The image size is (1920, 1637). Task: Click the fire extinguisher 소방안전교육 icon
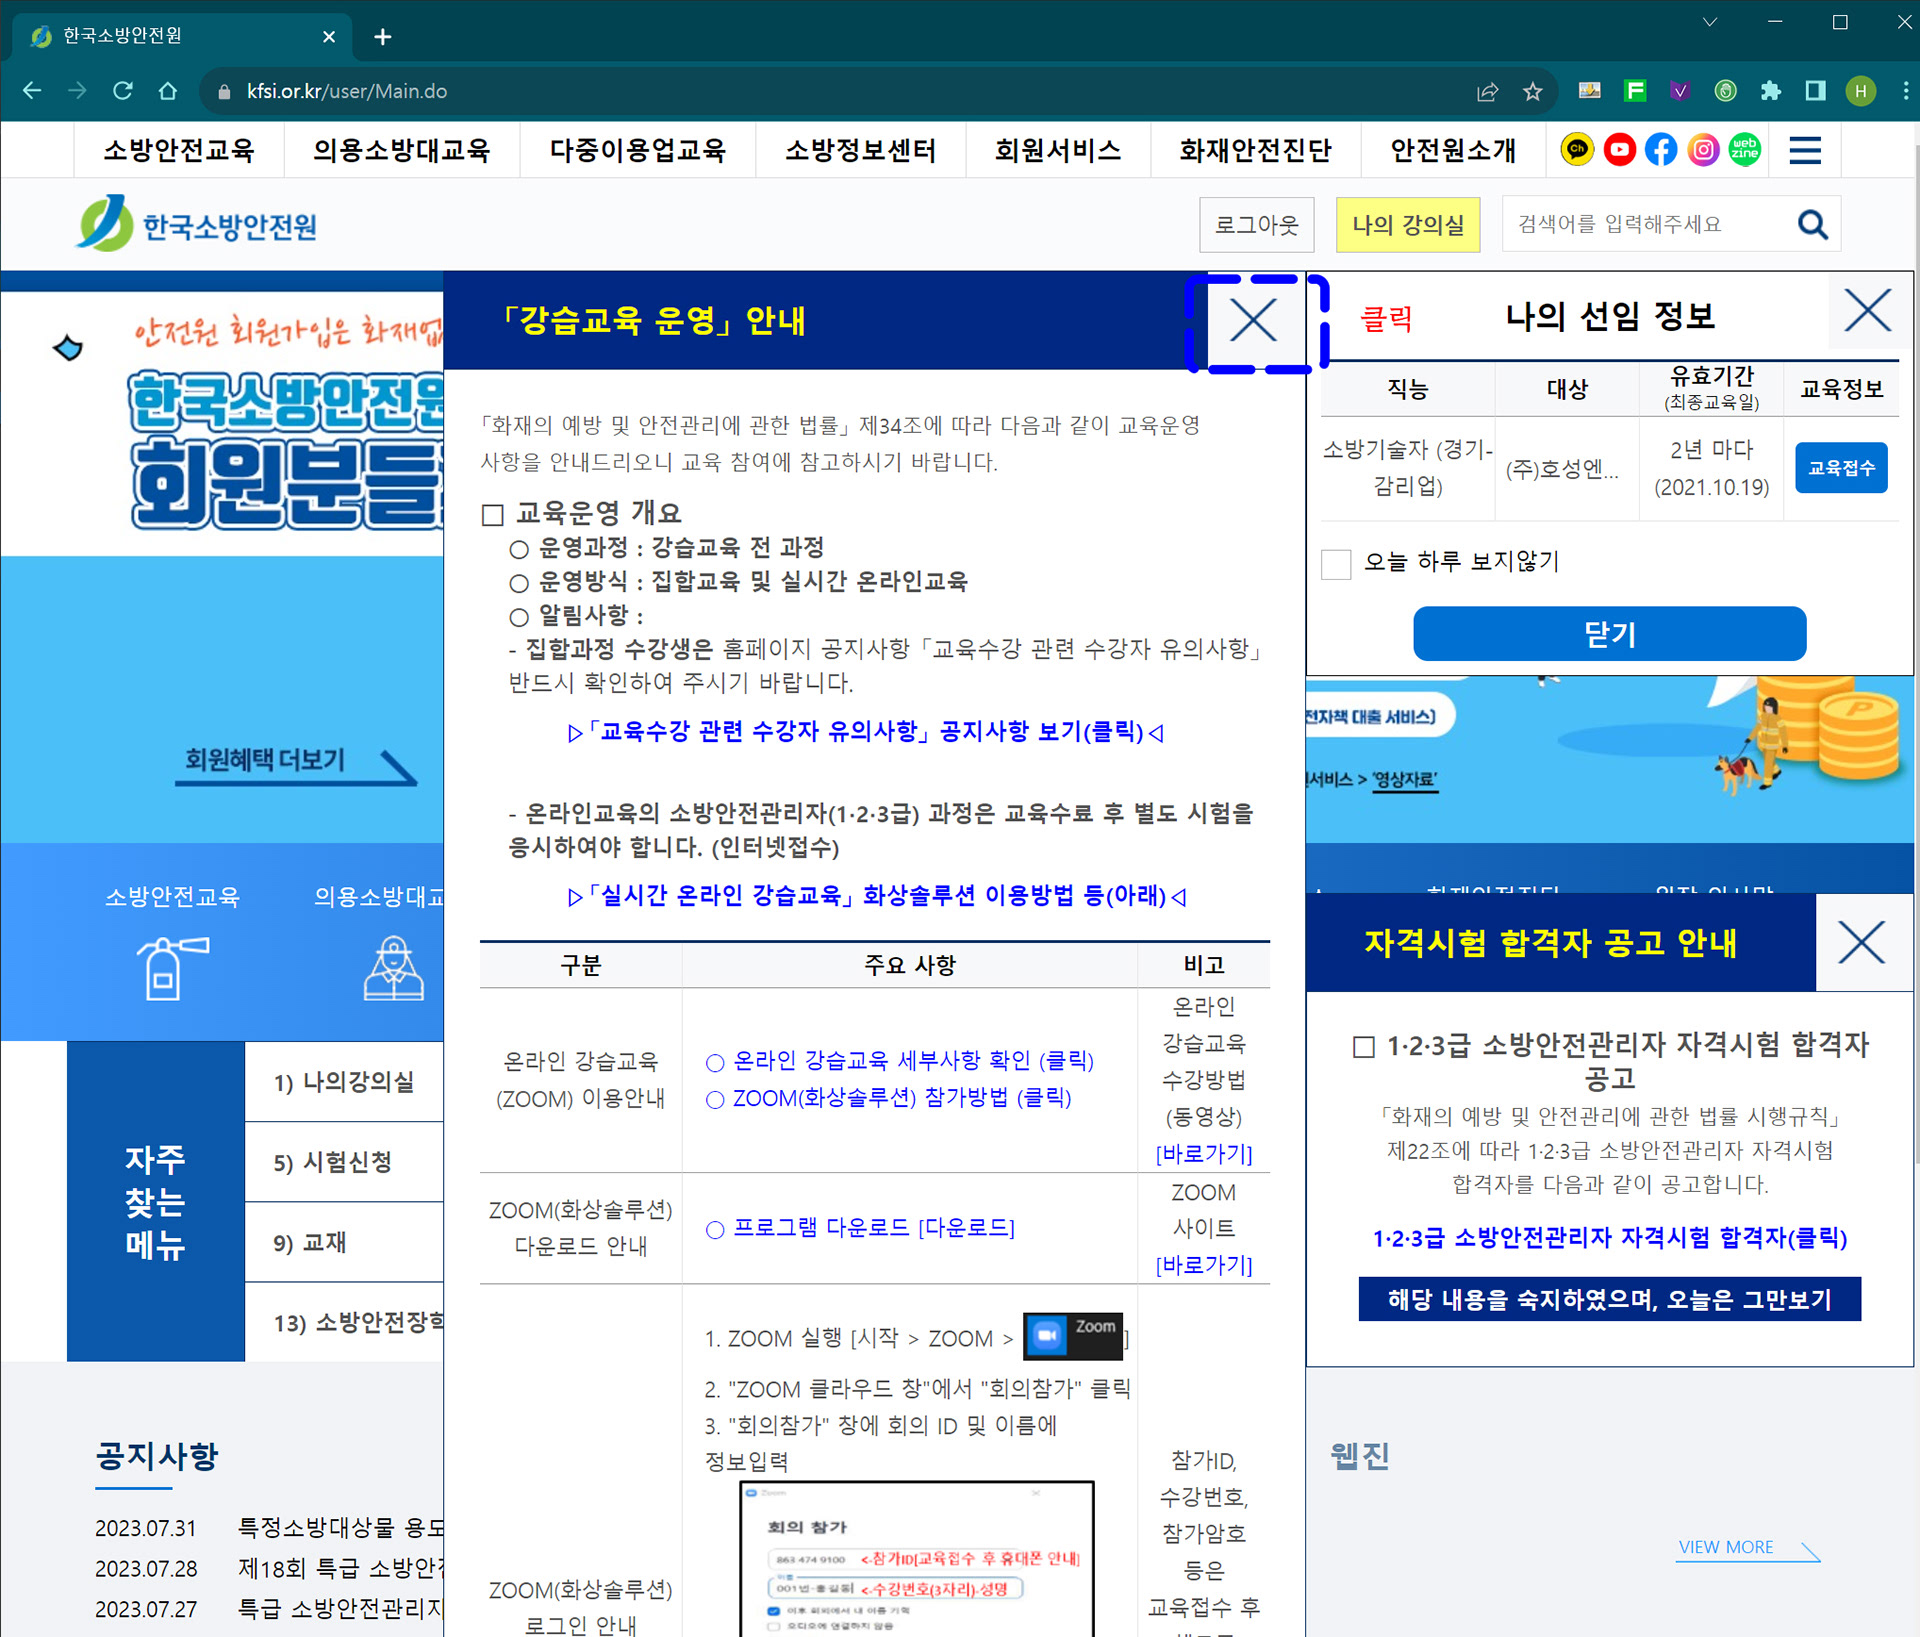coord(171,967)
